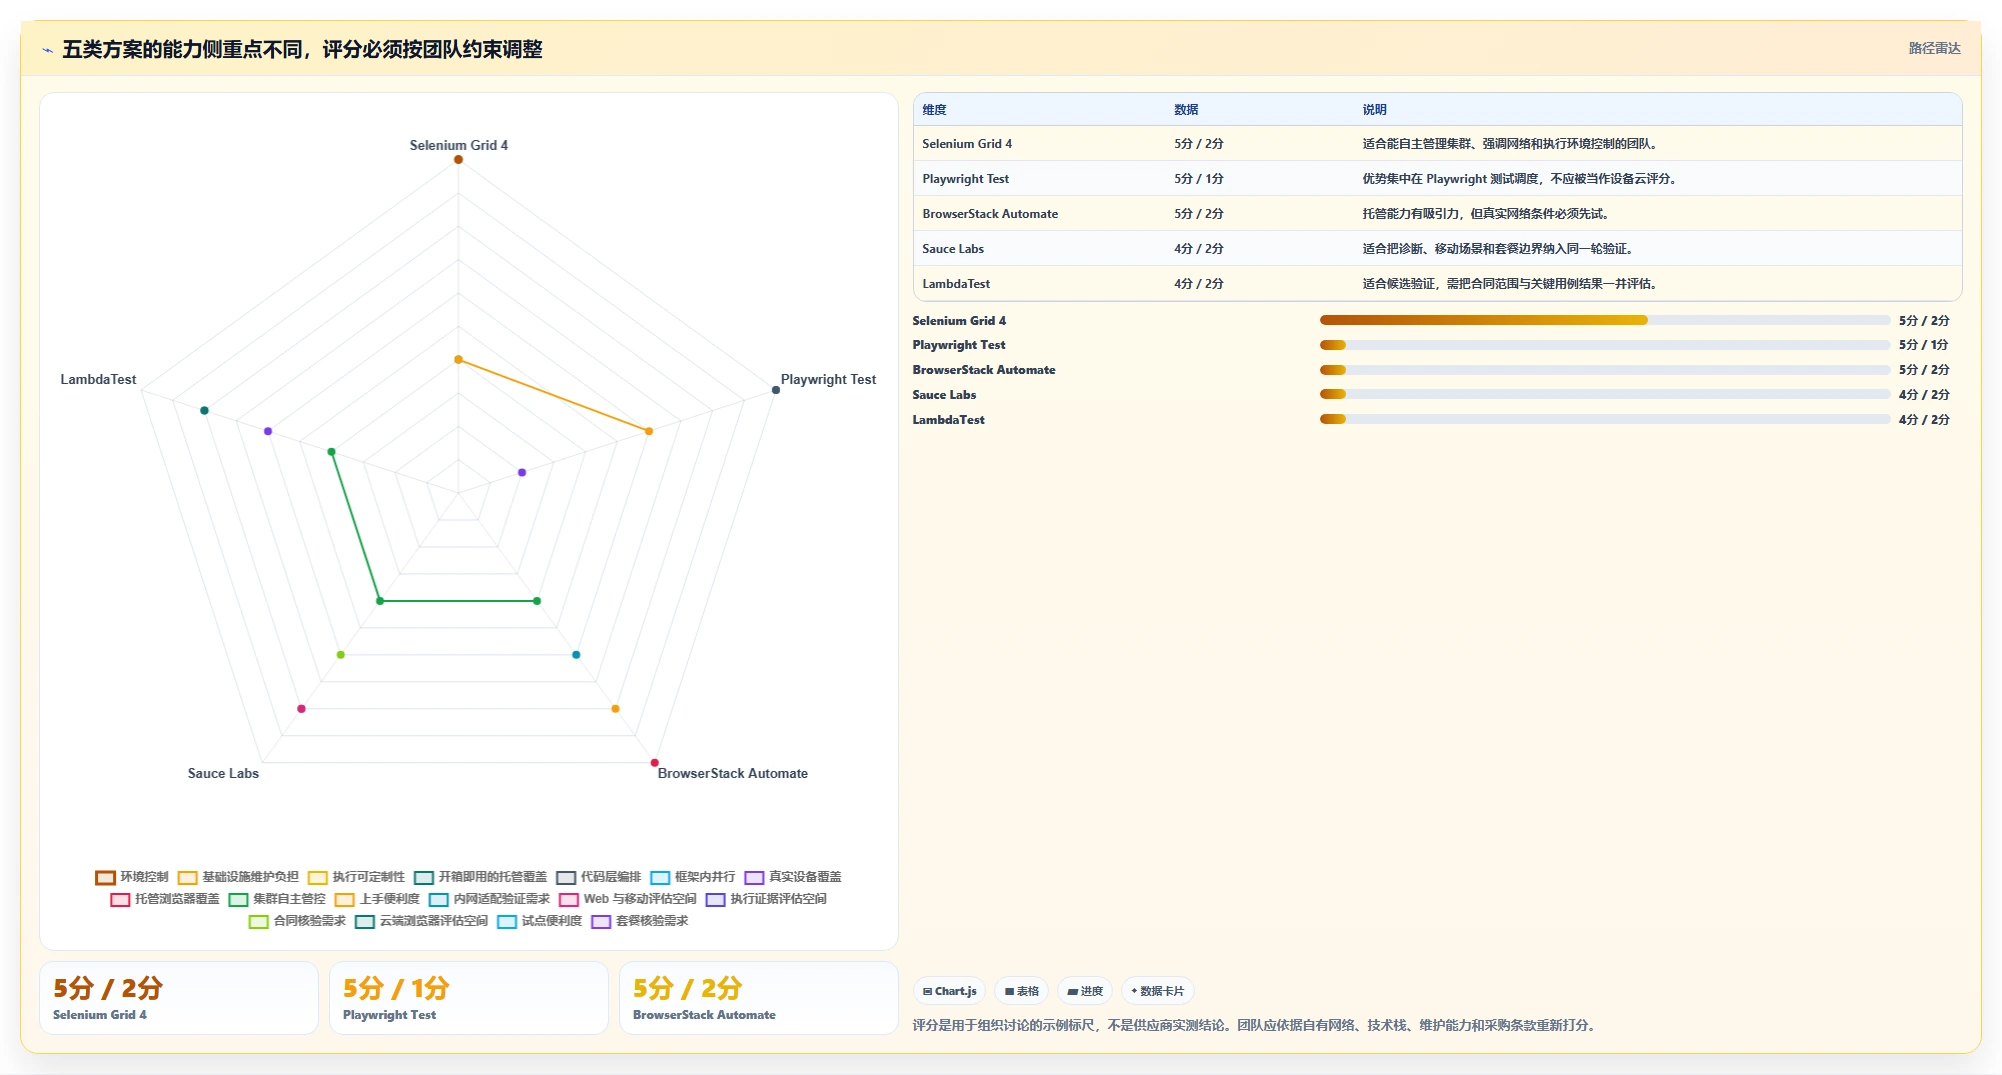Select the BrowserStack Automate table row name
2002x1075 pixels.
point(990,214)
